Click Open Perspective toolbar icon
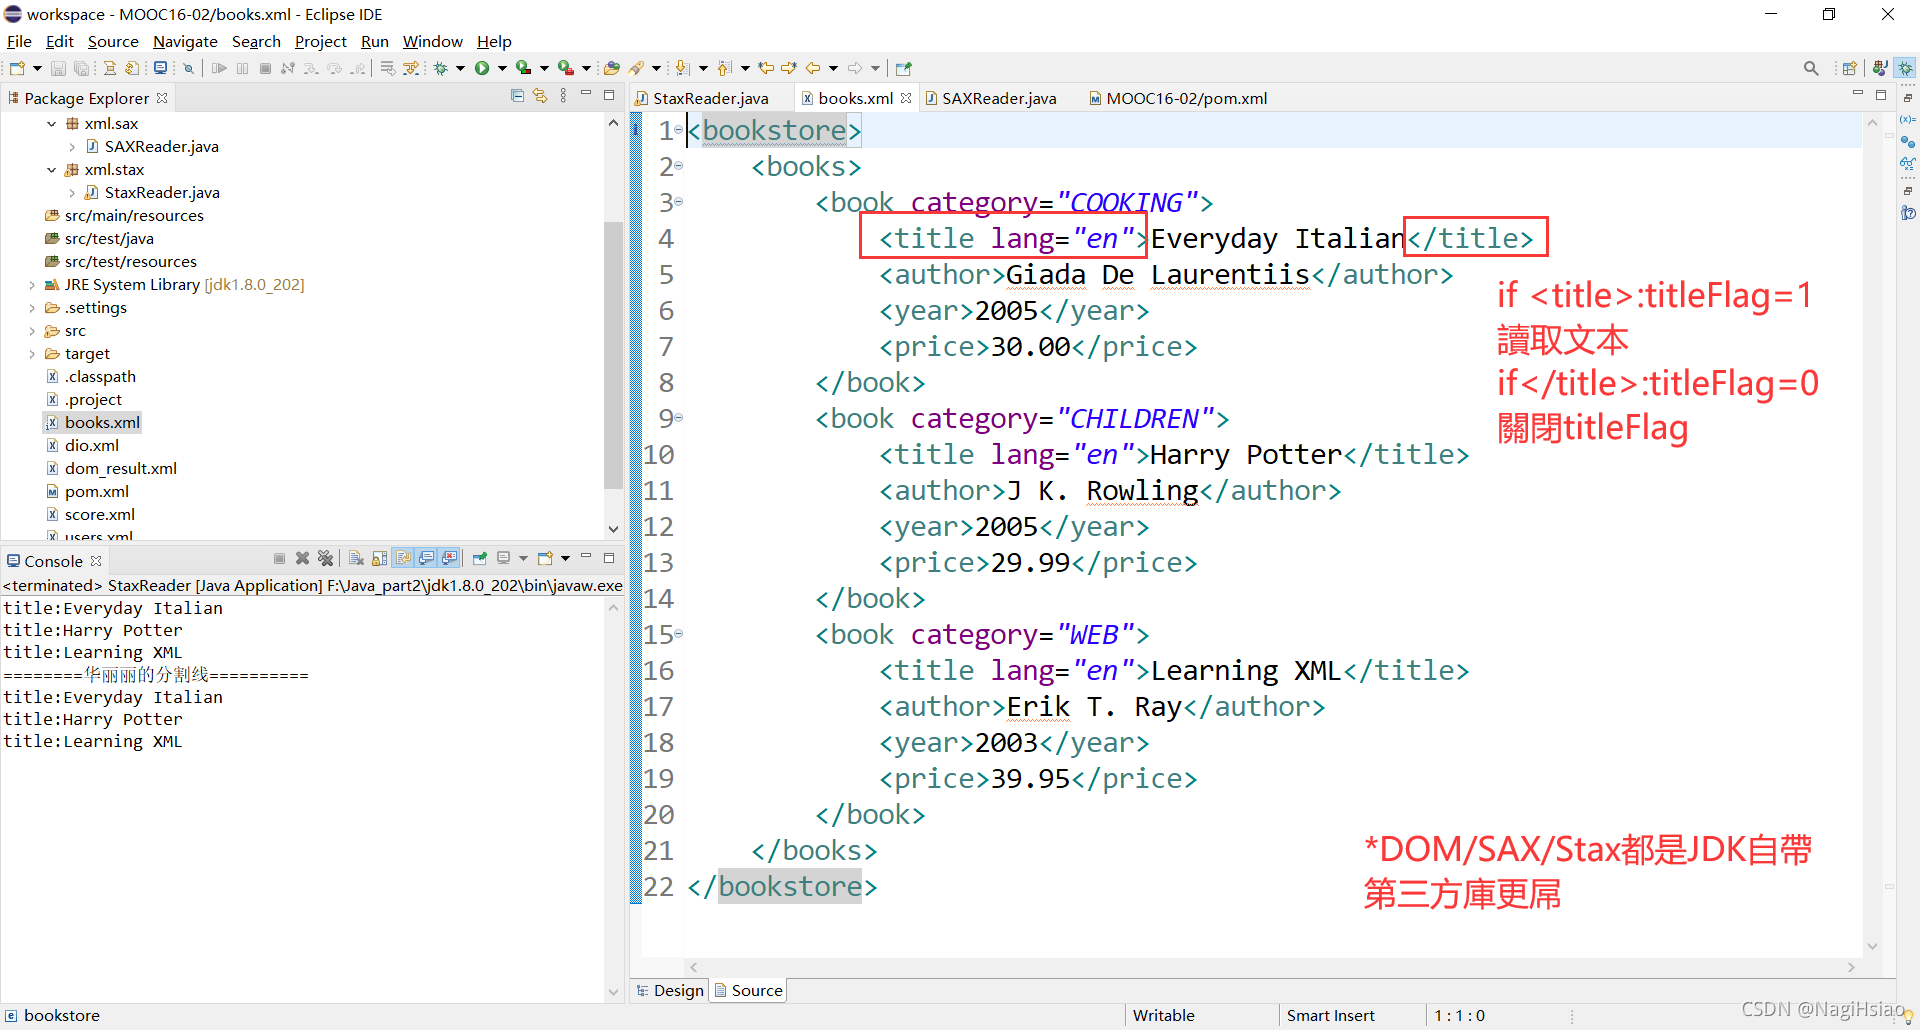 point(1849,68)
